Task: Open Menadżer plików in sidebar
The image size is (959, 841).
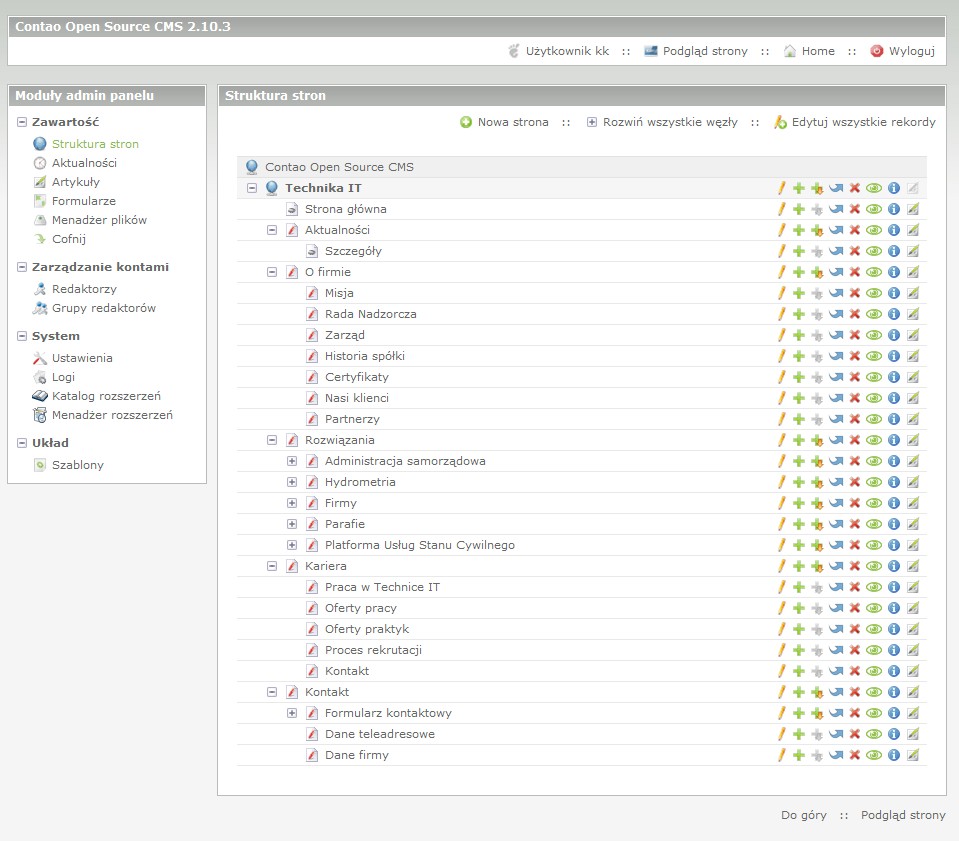Action: pyautogui.click(x=99, y=220)
